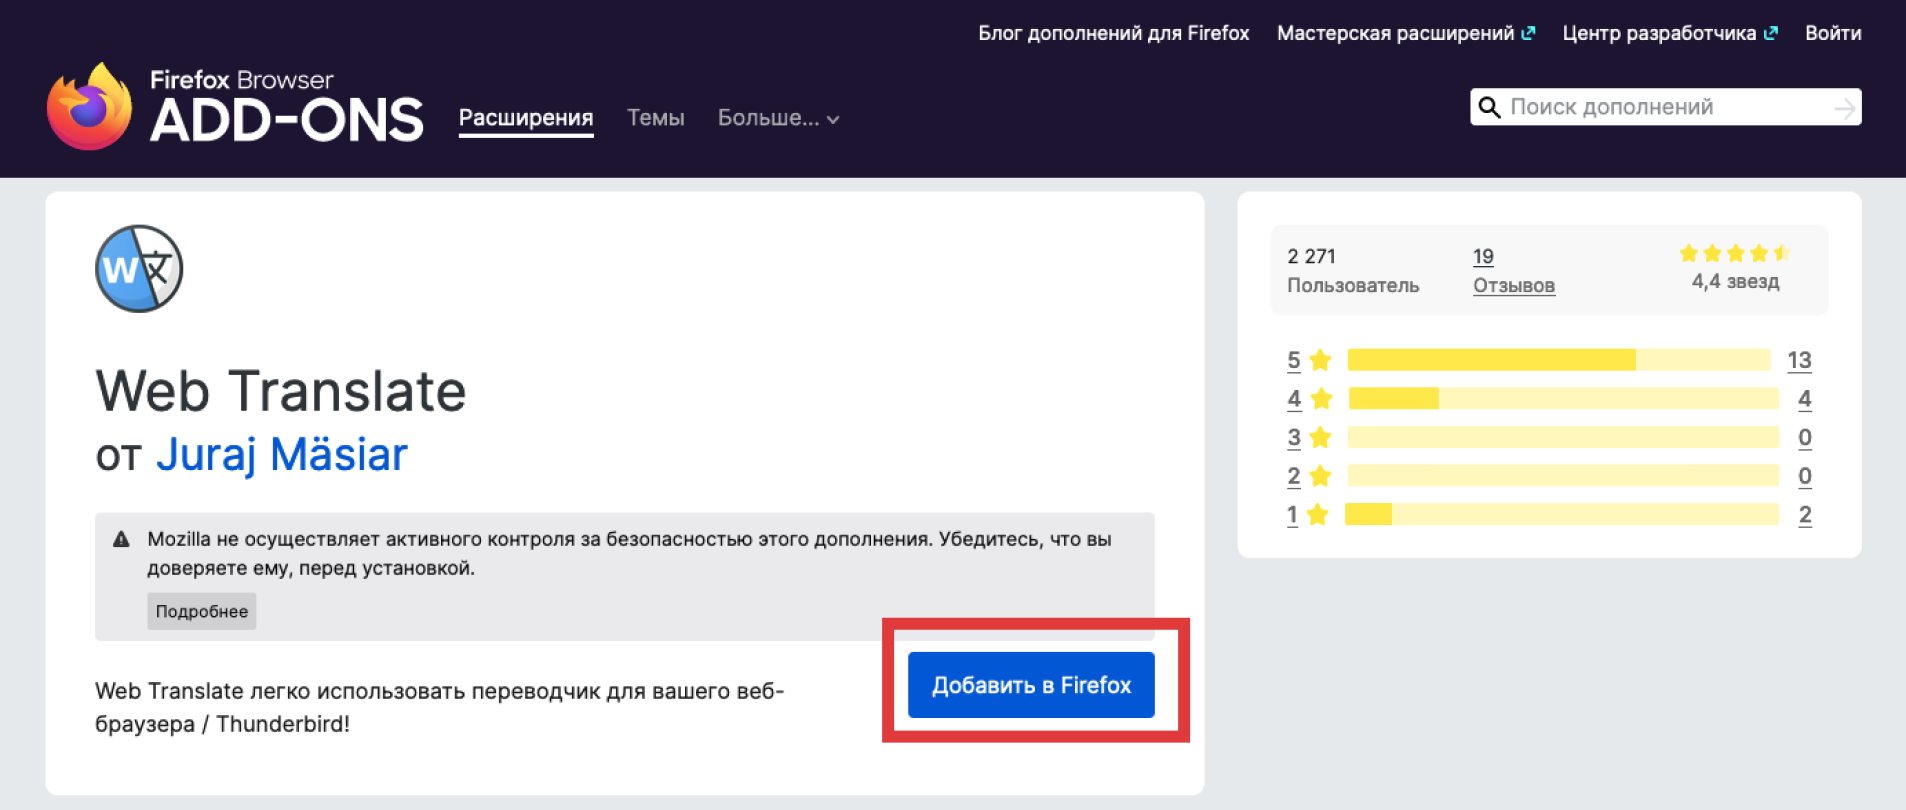Open the 13 five-star reviews count
The height and width of the screenshot is (810, 1906).
tap(1799, 360)
